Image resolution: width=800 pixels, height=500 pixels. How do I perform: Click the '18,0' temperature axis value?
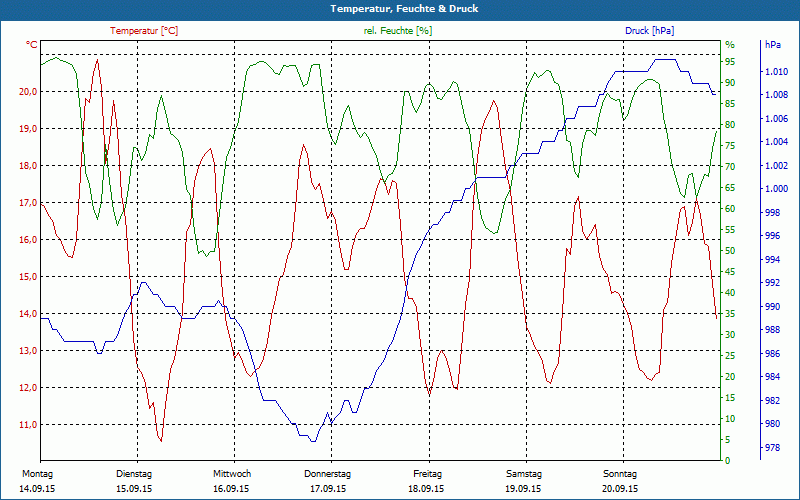click(x=29, y=166)
